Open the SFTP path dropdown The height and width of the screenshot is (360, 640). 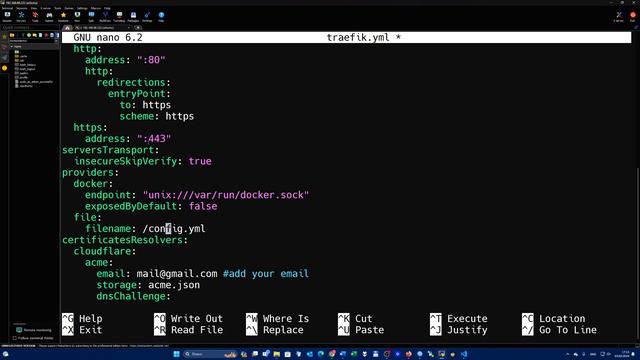pyautogui.click(x=56, y=41)
